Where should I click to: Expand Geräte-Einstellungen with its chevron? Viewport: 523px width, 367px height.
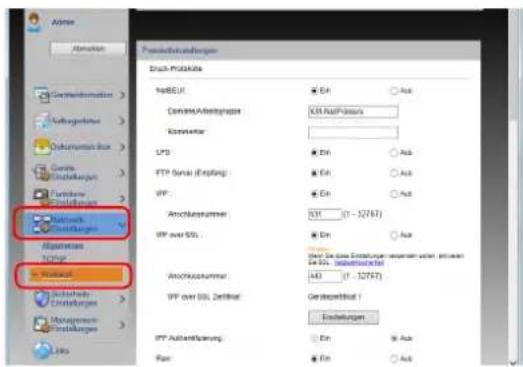[x=122, y=173]
